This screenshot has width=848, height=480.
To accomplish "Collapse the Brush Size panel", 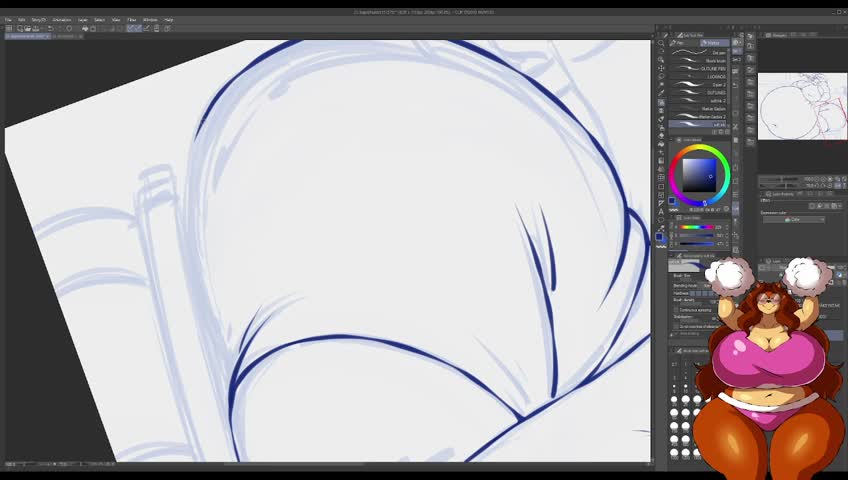I will pyautogui.click(x=673, y=350).
